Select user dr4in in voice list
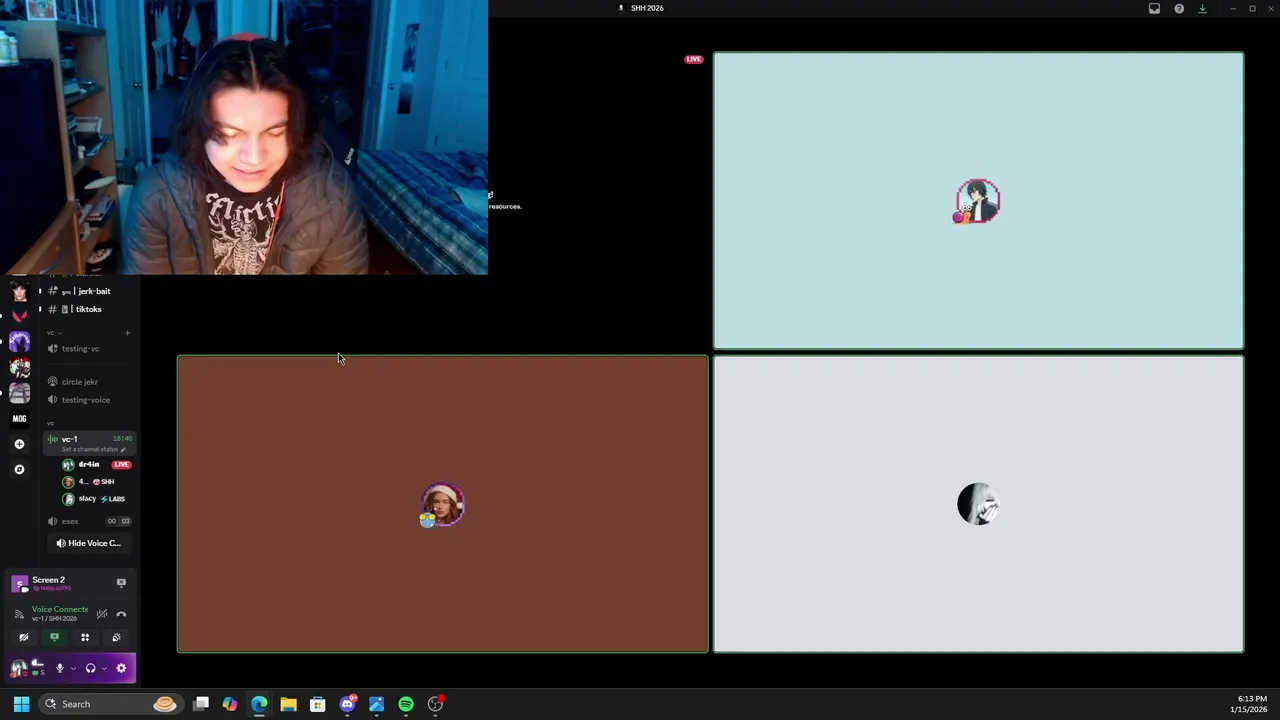 89,464
